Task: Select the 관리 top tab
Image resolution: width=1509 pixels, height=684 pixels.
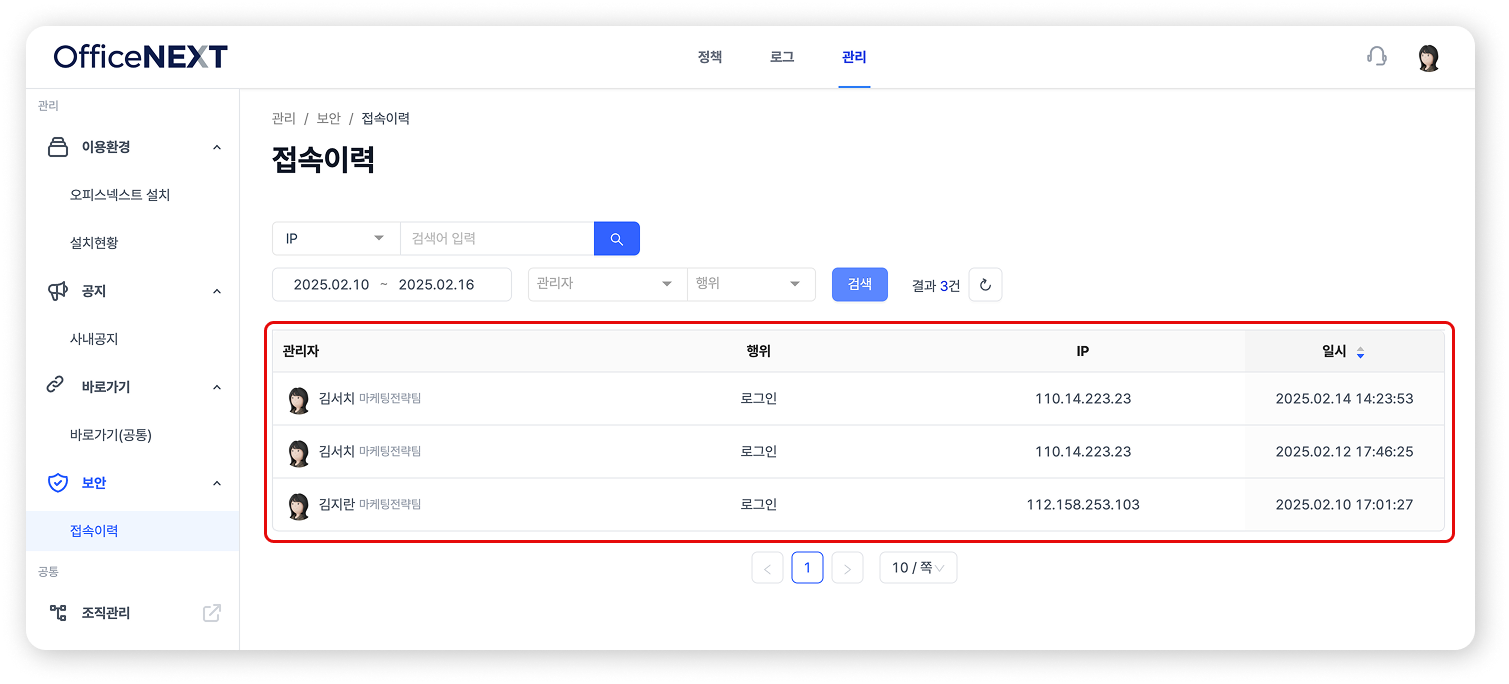Action: click(x=854, y=57)
